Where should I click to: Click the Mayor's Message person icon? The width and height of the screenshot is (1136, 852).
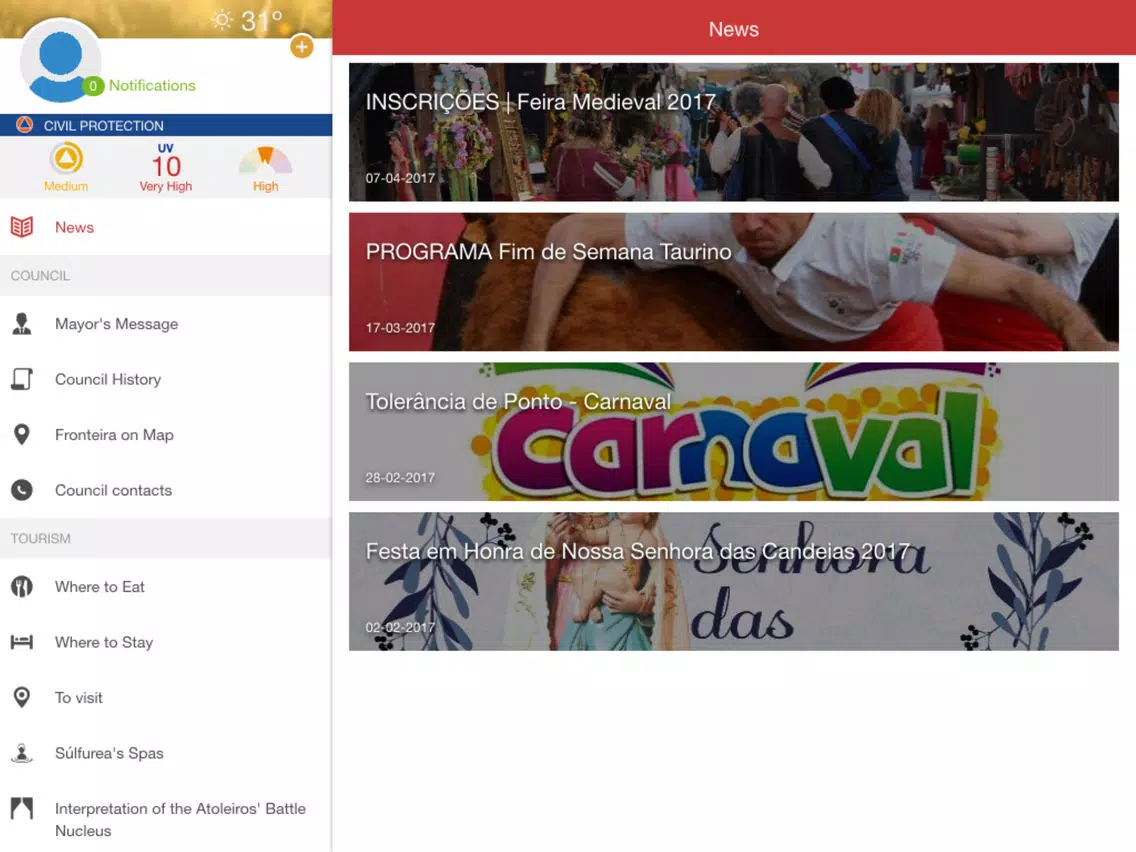[x=22, y=324]
